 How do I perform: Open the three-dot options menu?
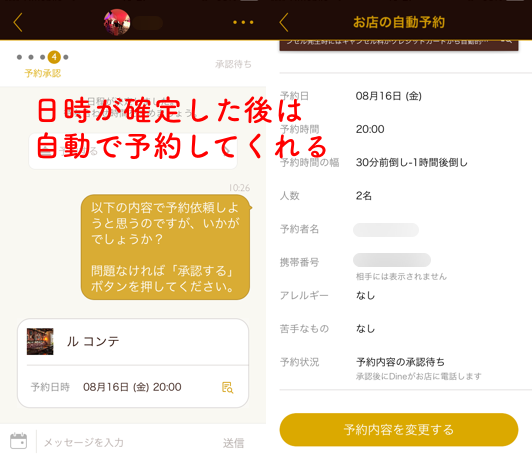coord(243,22)
